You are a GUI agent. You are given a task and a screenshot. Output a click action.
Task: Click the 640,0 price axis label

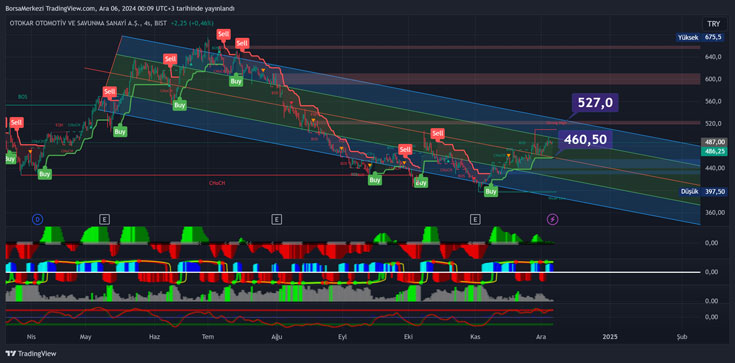click(713, 57)
